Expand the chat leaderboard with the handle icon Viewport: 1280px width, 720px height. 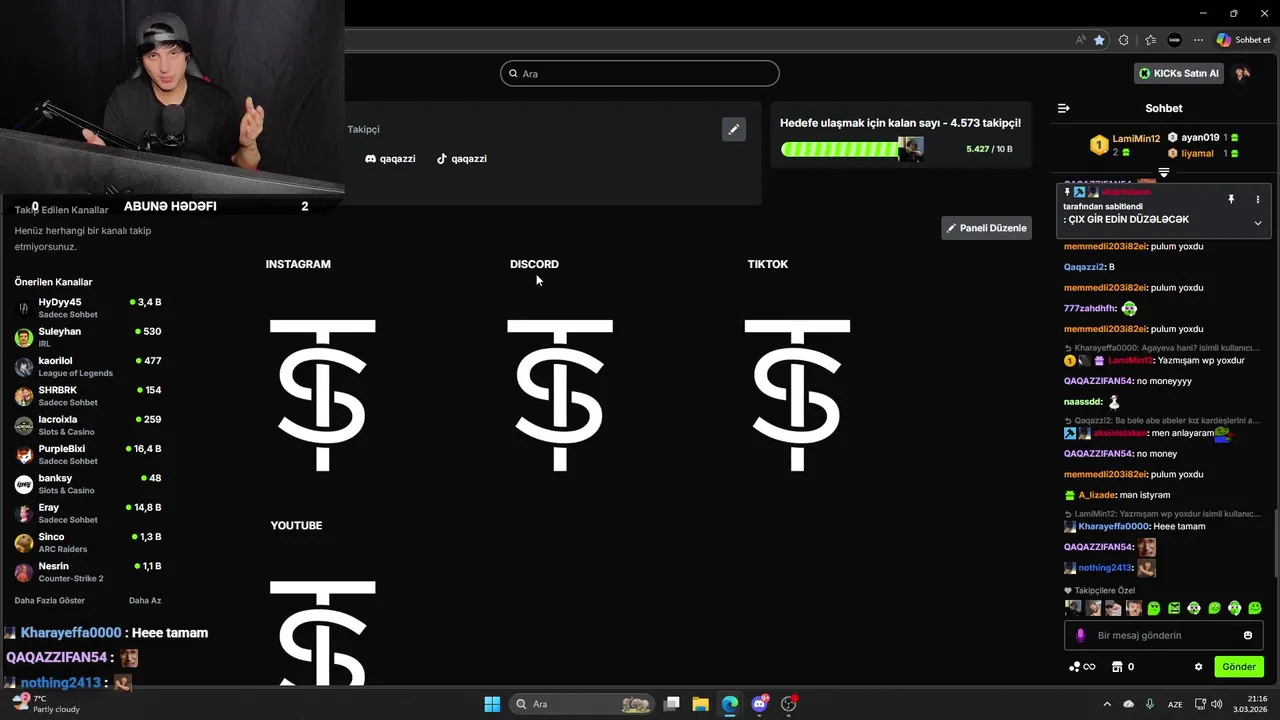point(1164,173)
